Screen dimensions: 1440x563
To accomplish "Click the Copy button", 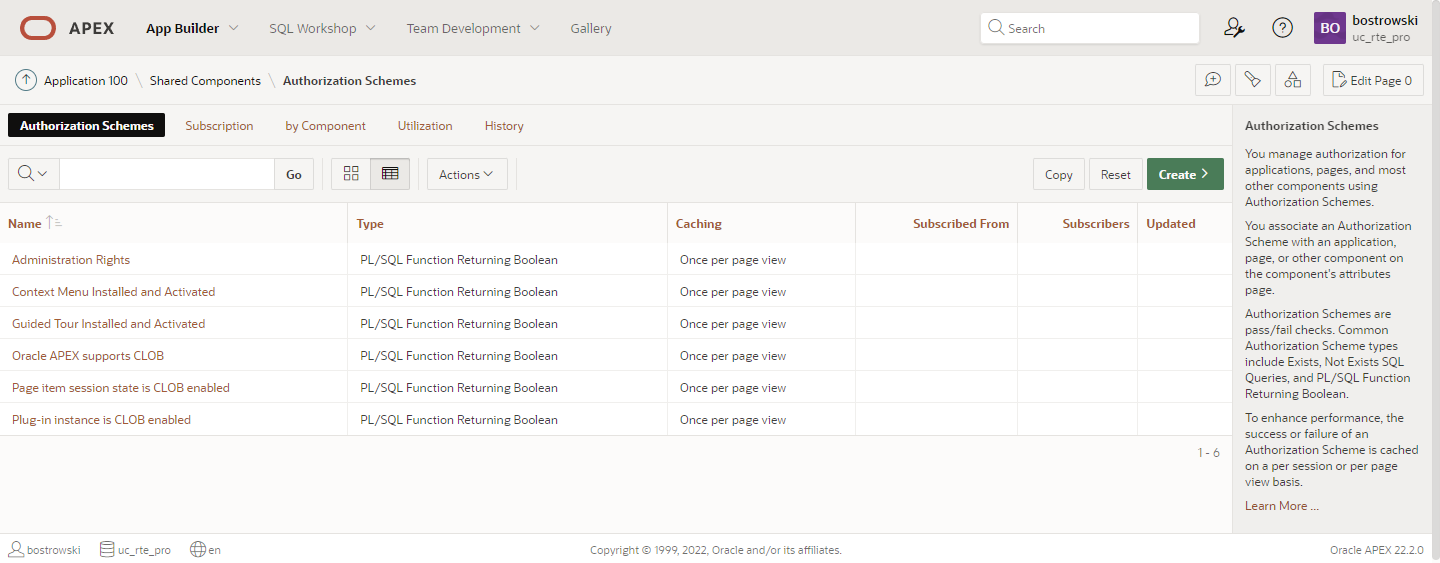I will click(1059, 174).
